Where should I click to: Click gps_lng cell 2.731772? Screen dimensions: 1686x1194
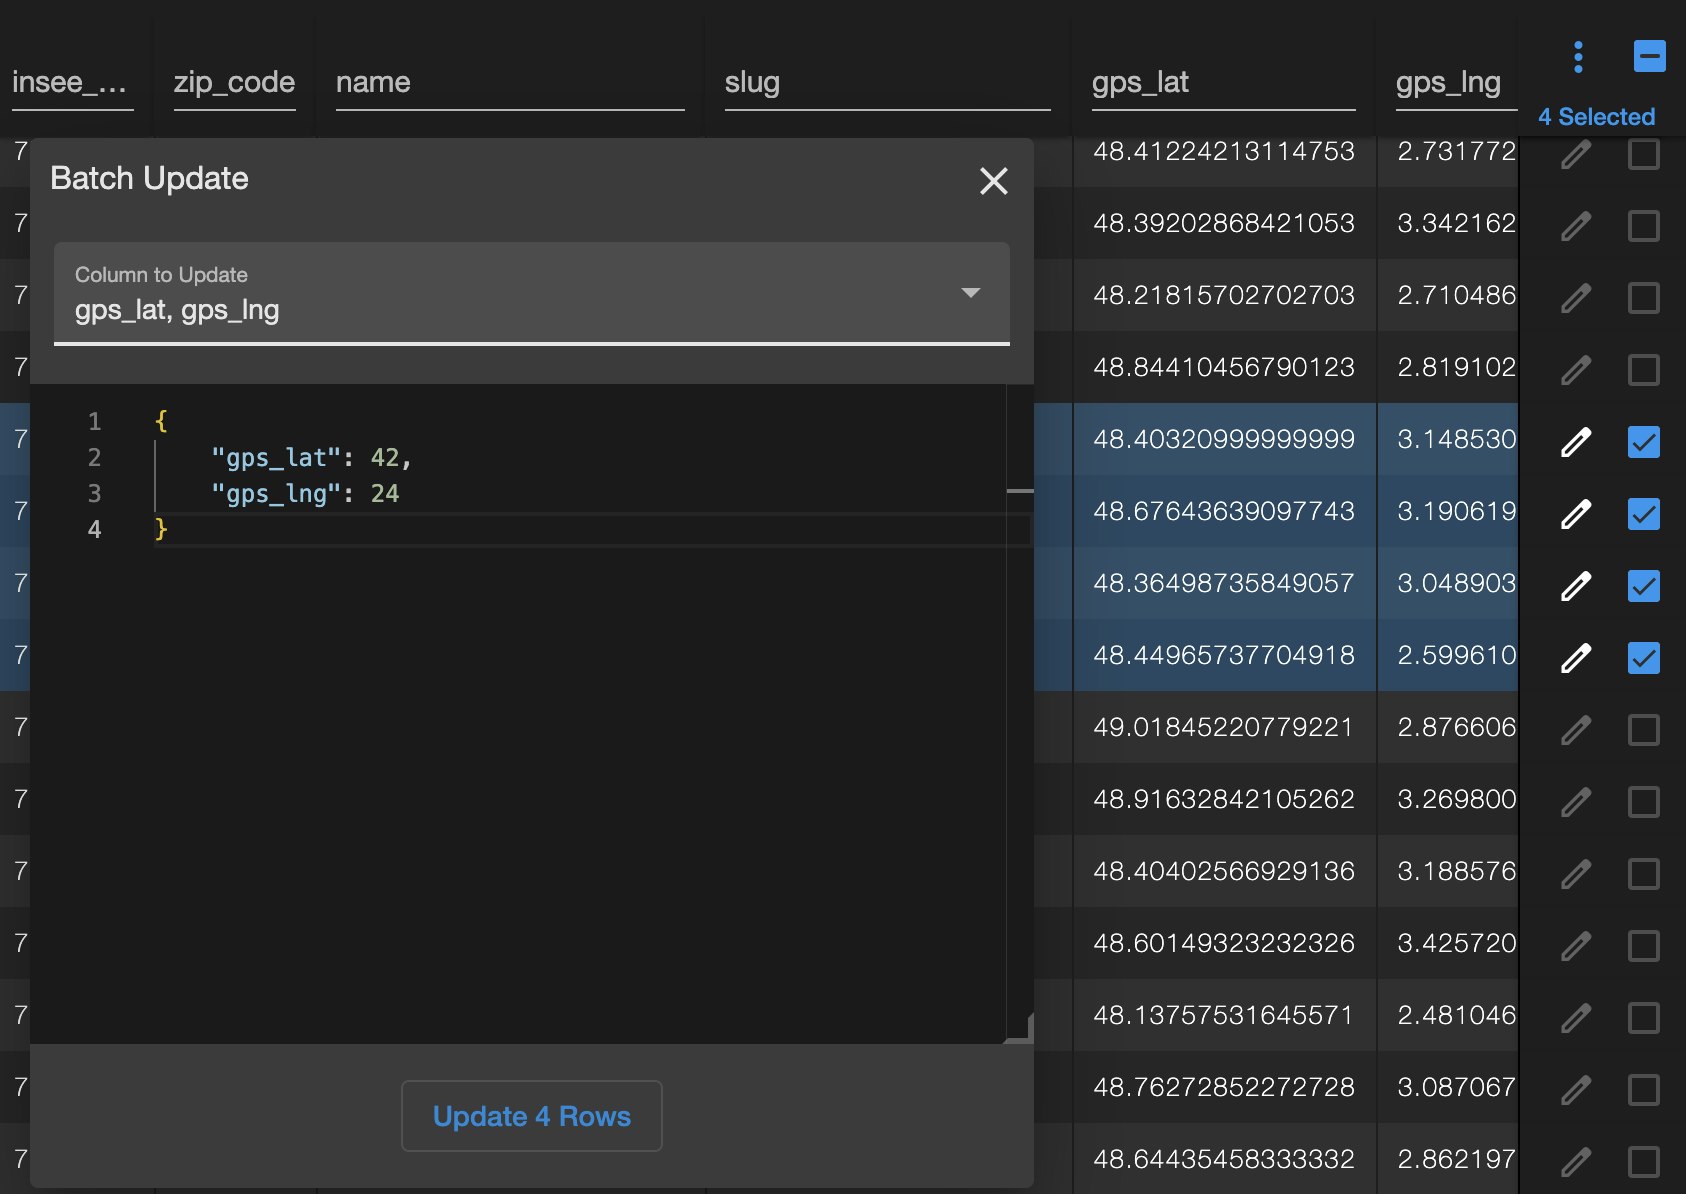1456,151
